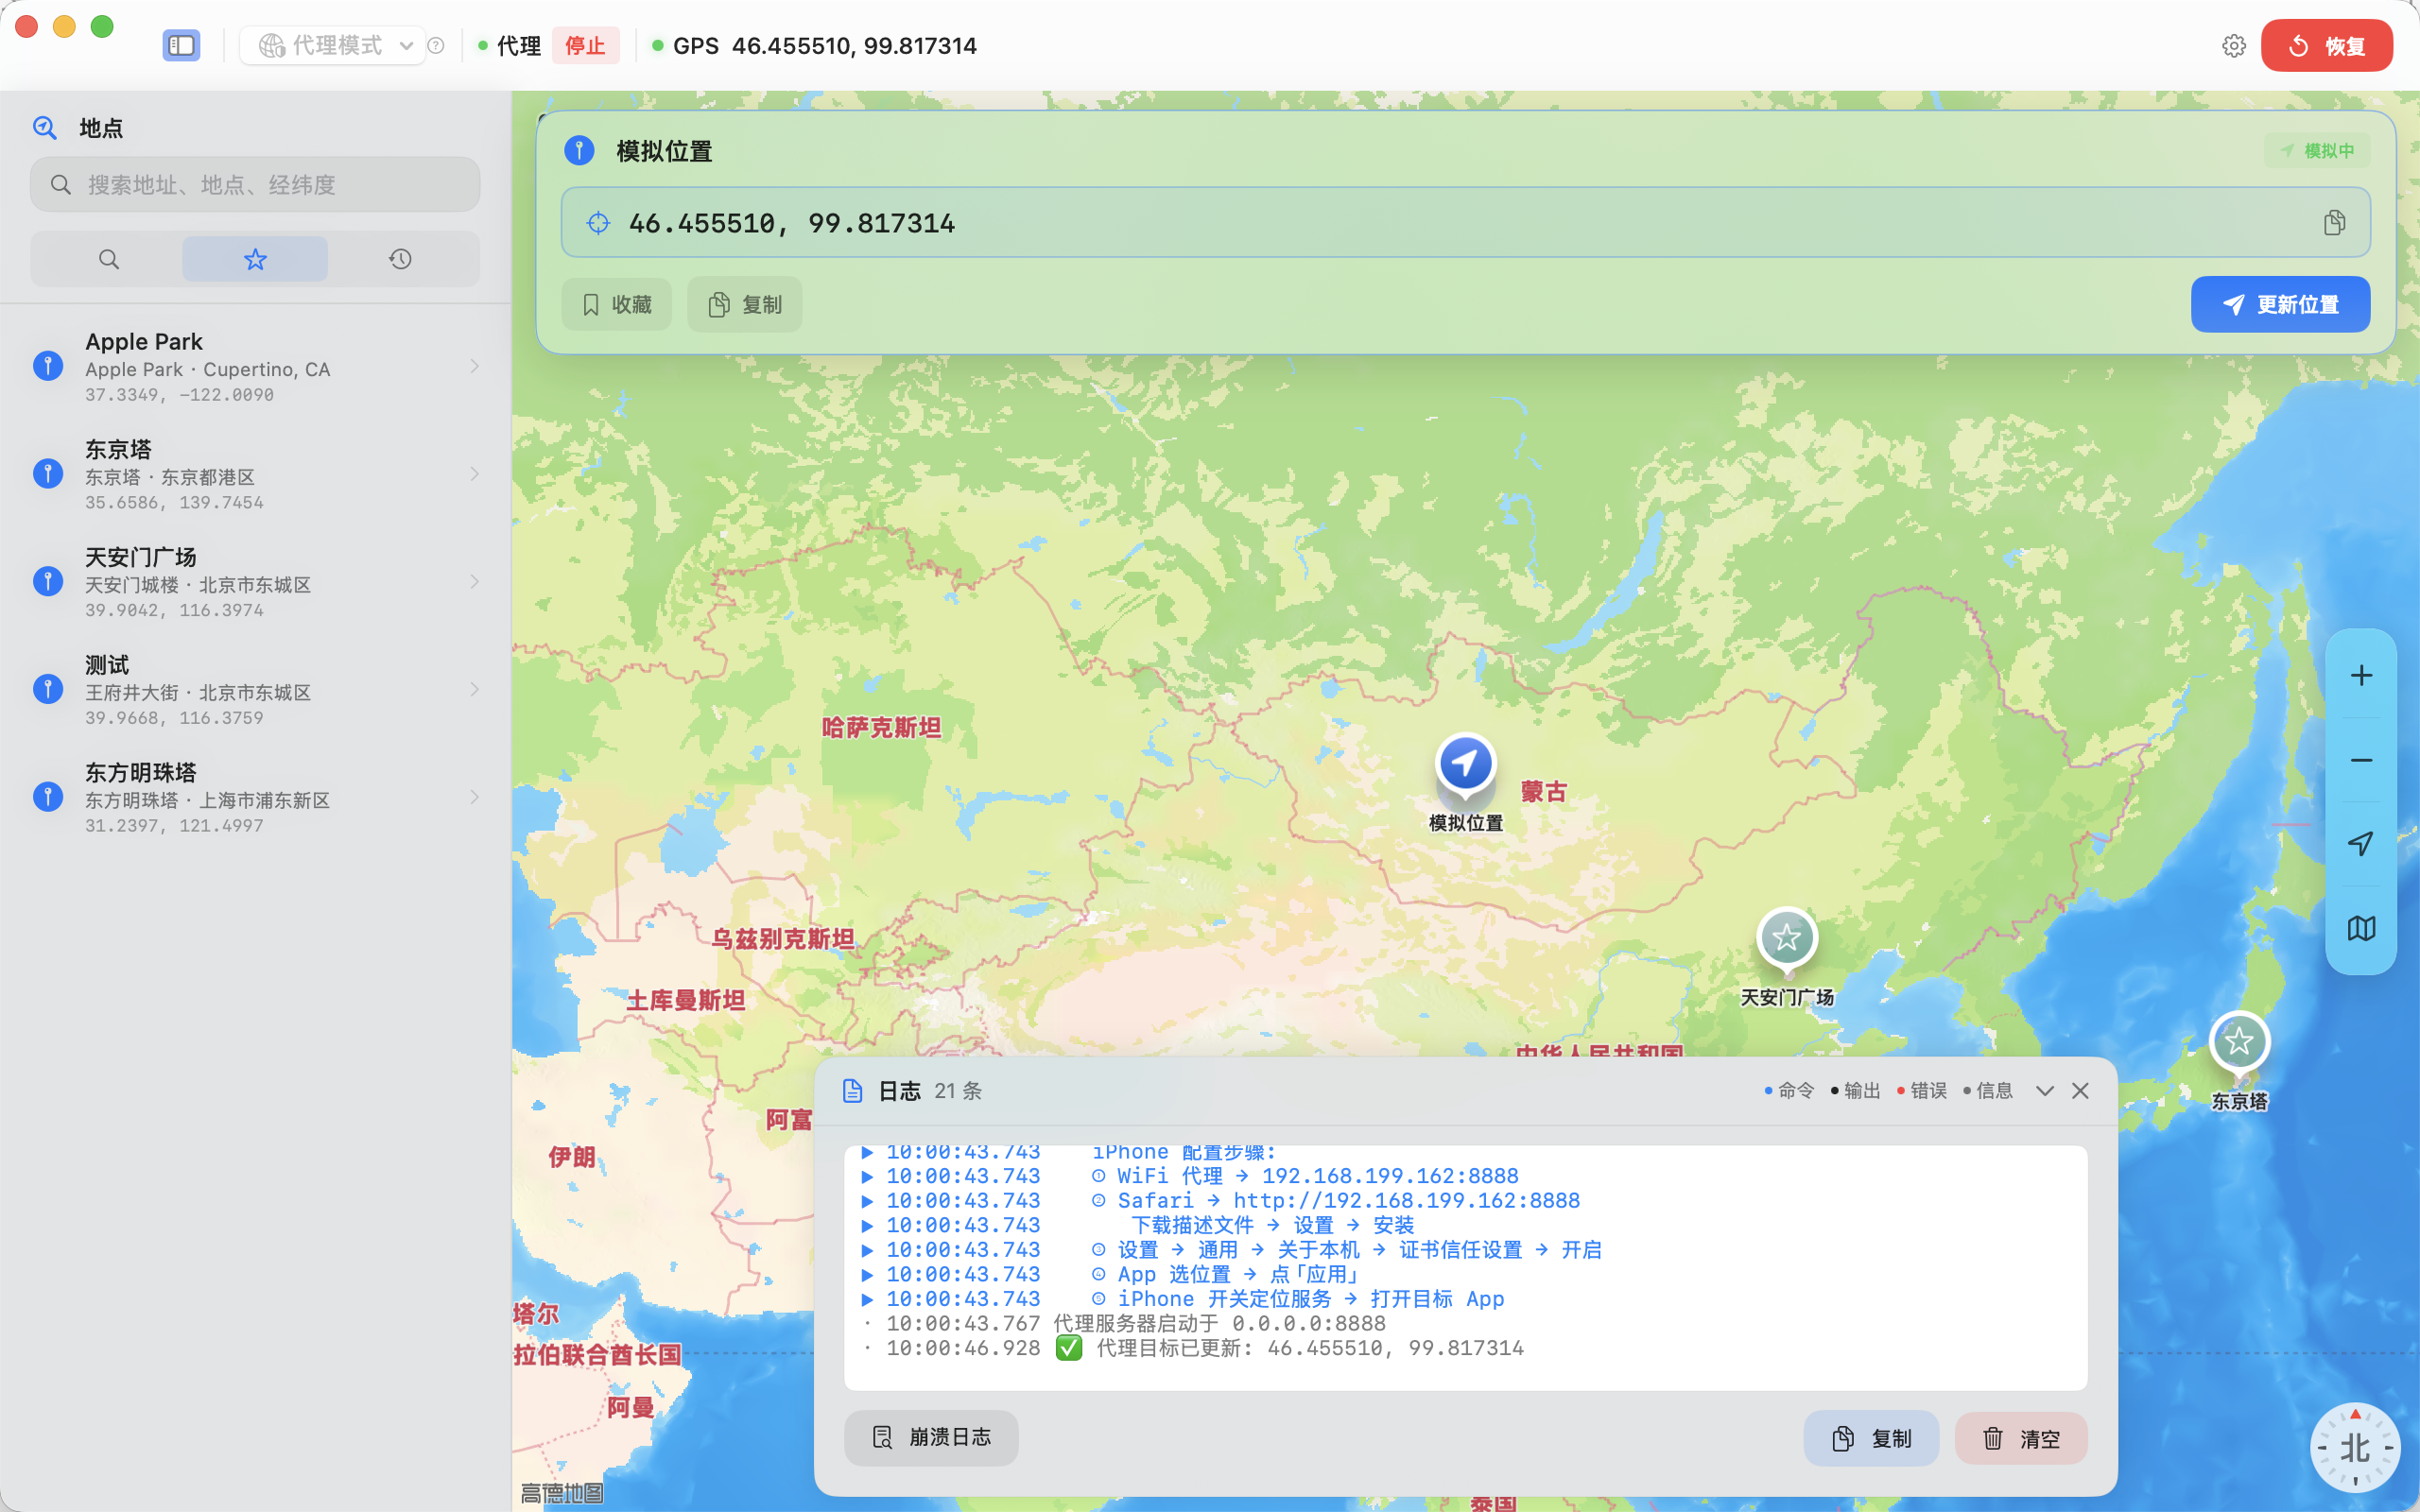Click the locate arrow map control
The height and width of the screenshot is (1512, 2420).
click(x=2361, y=844)
